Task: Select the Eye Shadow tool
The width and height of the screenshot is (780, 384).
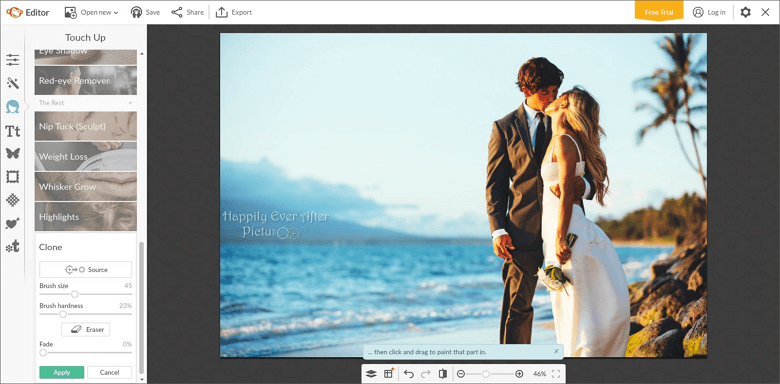Action: click(x=86, y=57)
